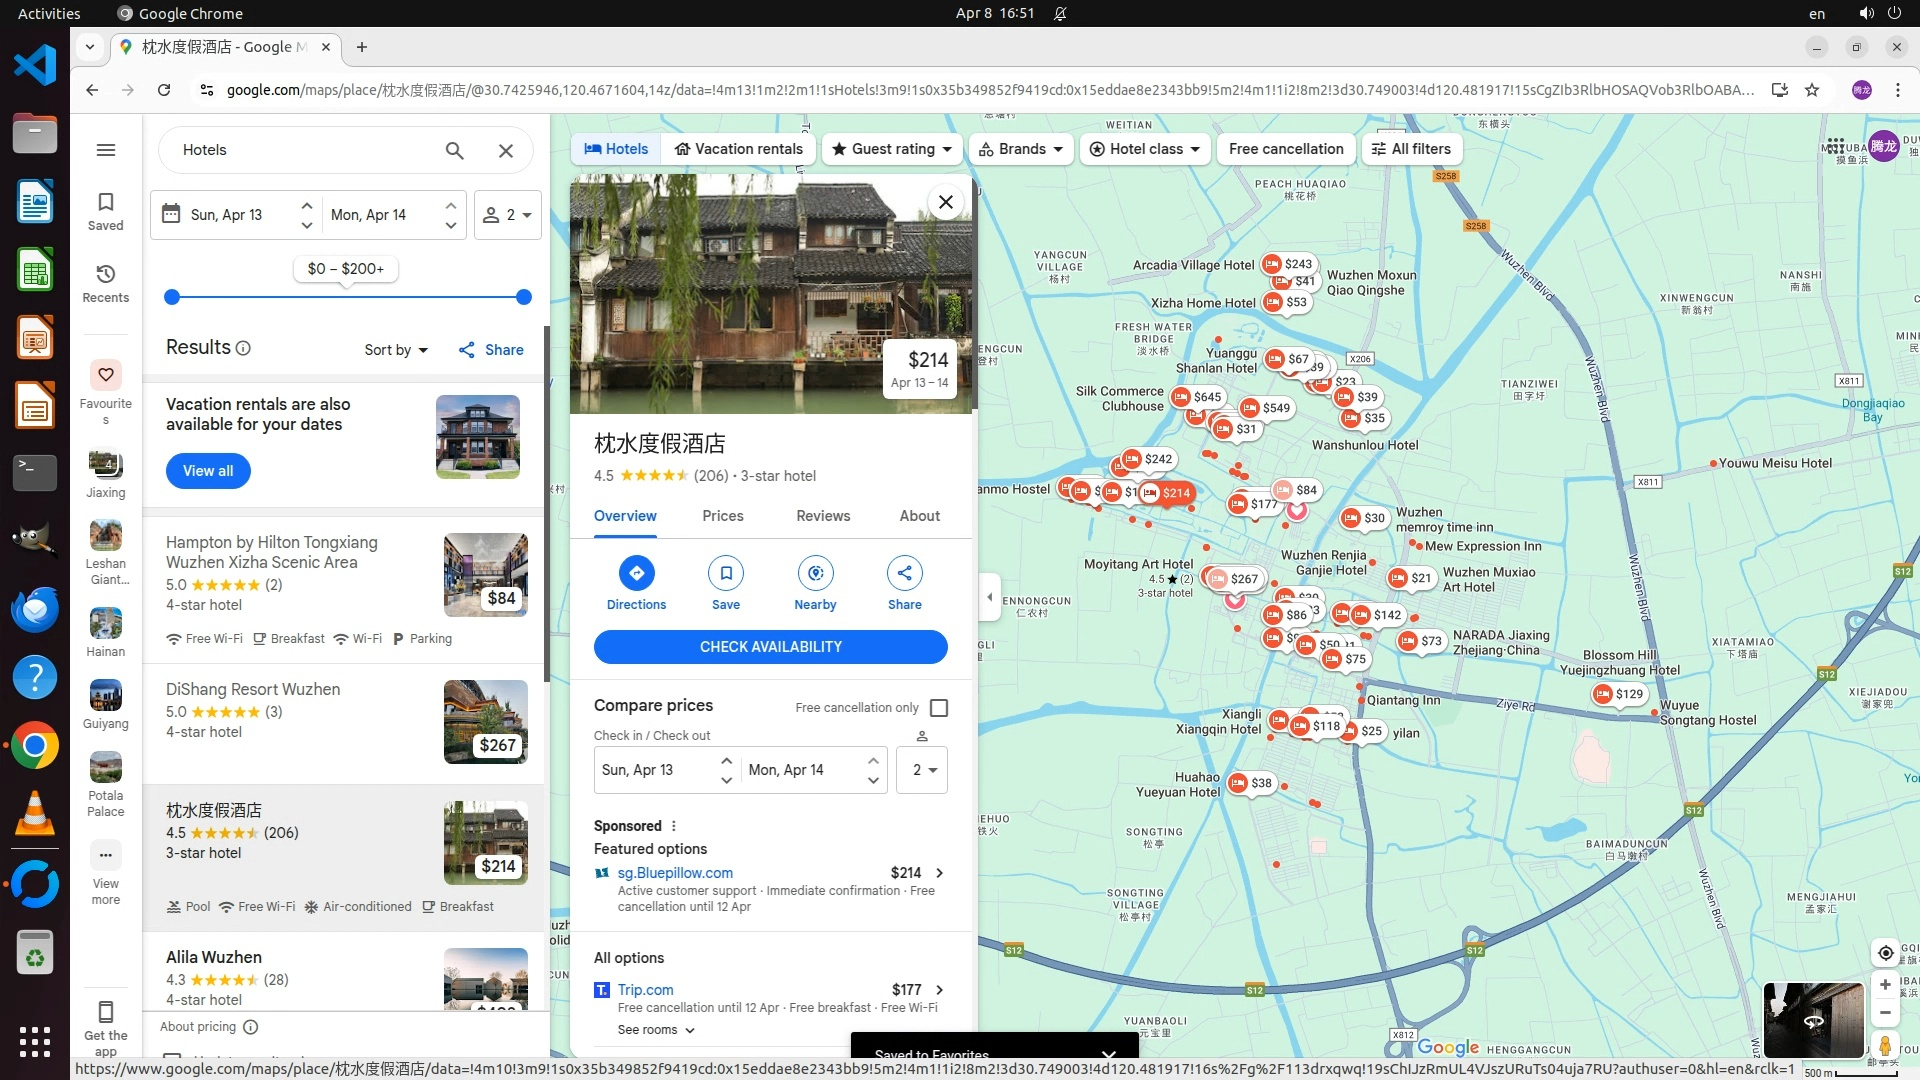Open the hamburger menu in the sidebar
Screen dimensions: 1920x1080
(x=105, y=150)
